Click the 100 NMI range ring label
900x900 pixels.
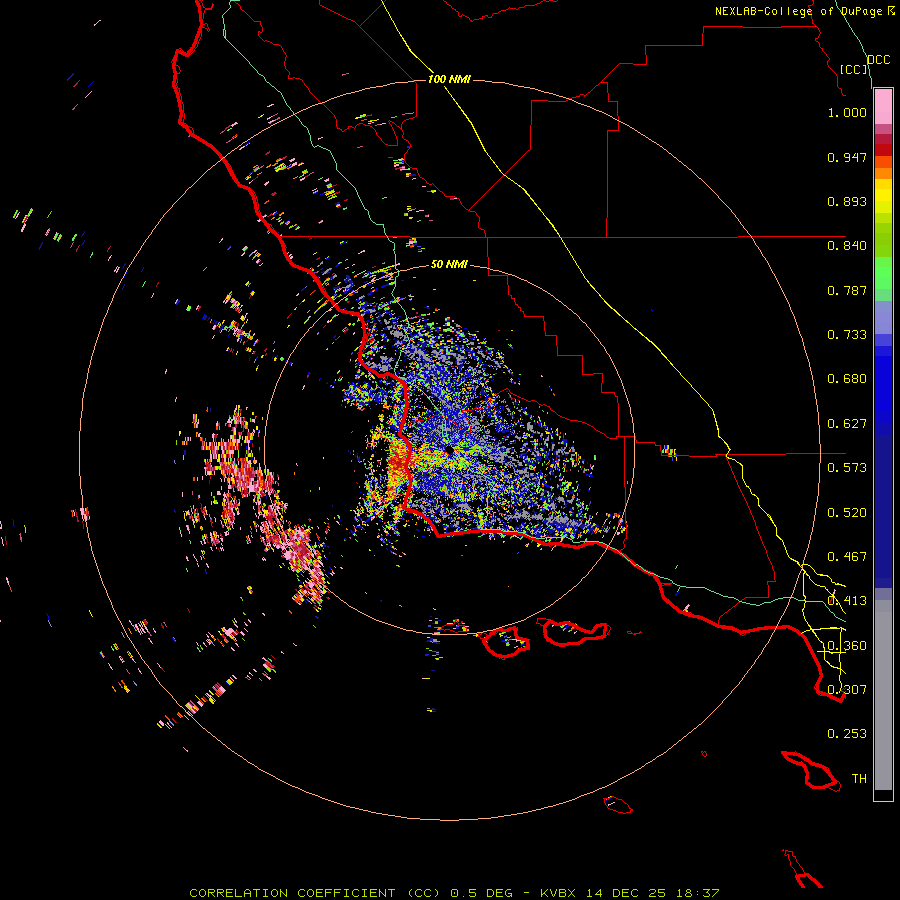(x=449, y=79)
